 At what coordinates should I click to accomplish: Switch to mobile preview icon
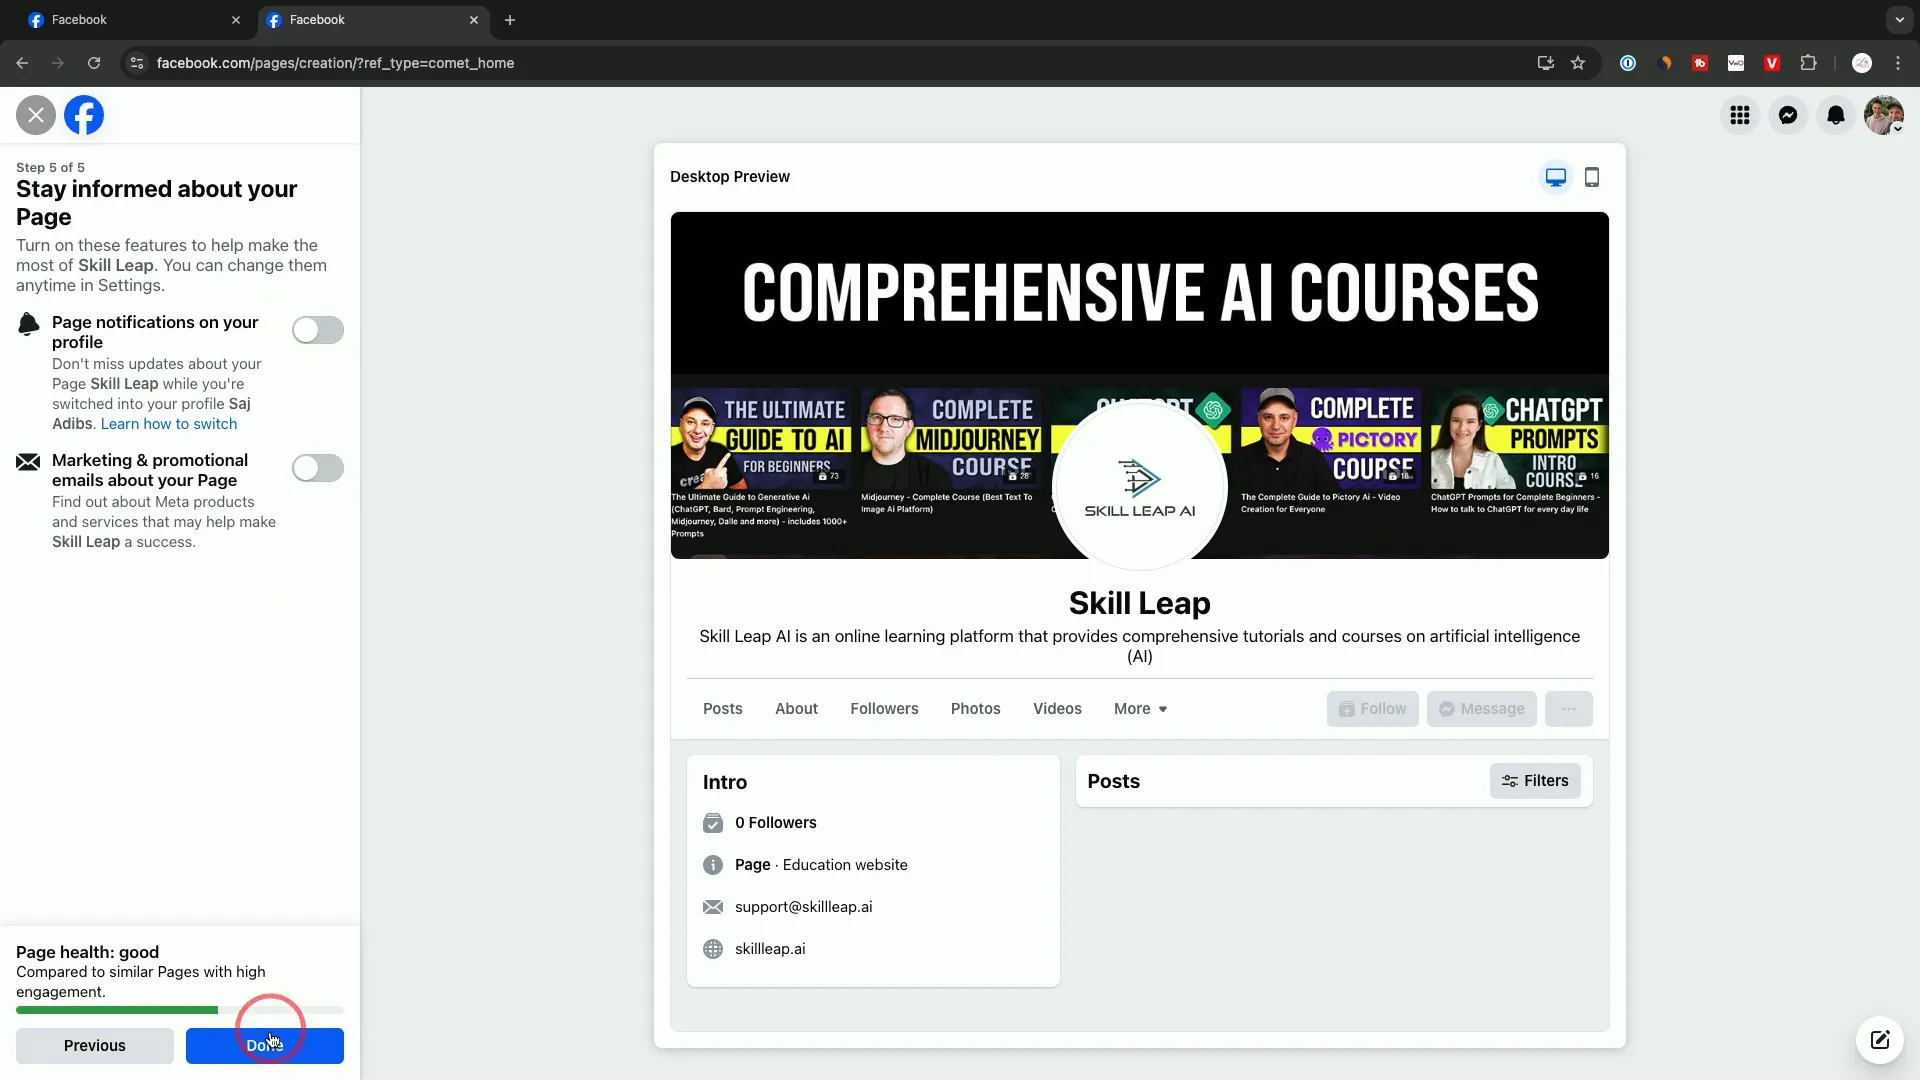[x=1592, y=177]
